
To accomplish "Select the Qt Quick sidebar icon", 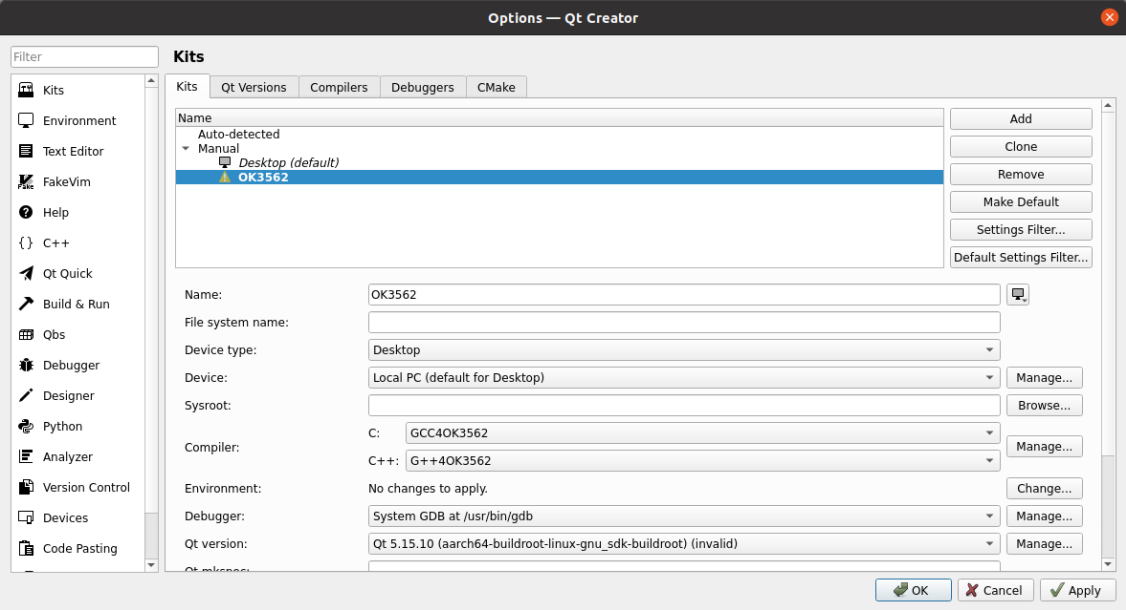I will pos(27,274).
